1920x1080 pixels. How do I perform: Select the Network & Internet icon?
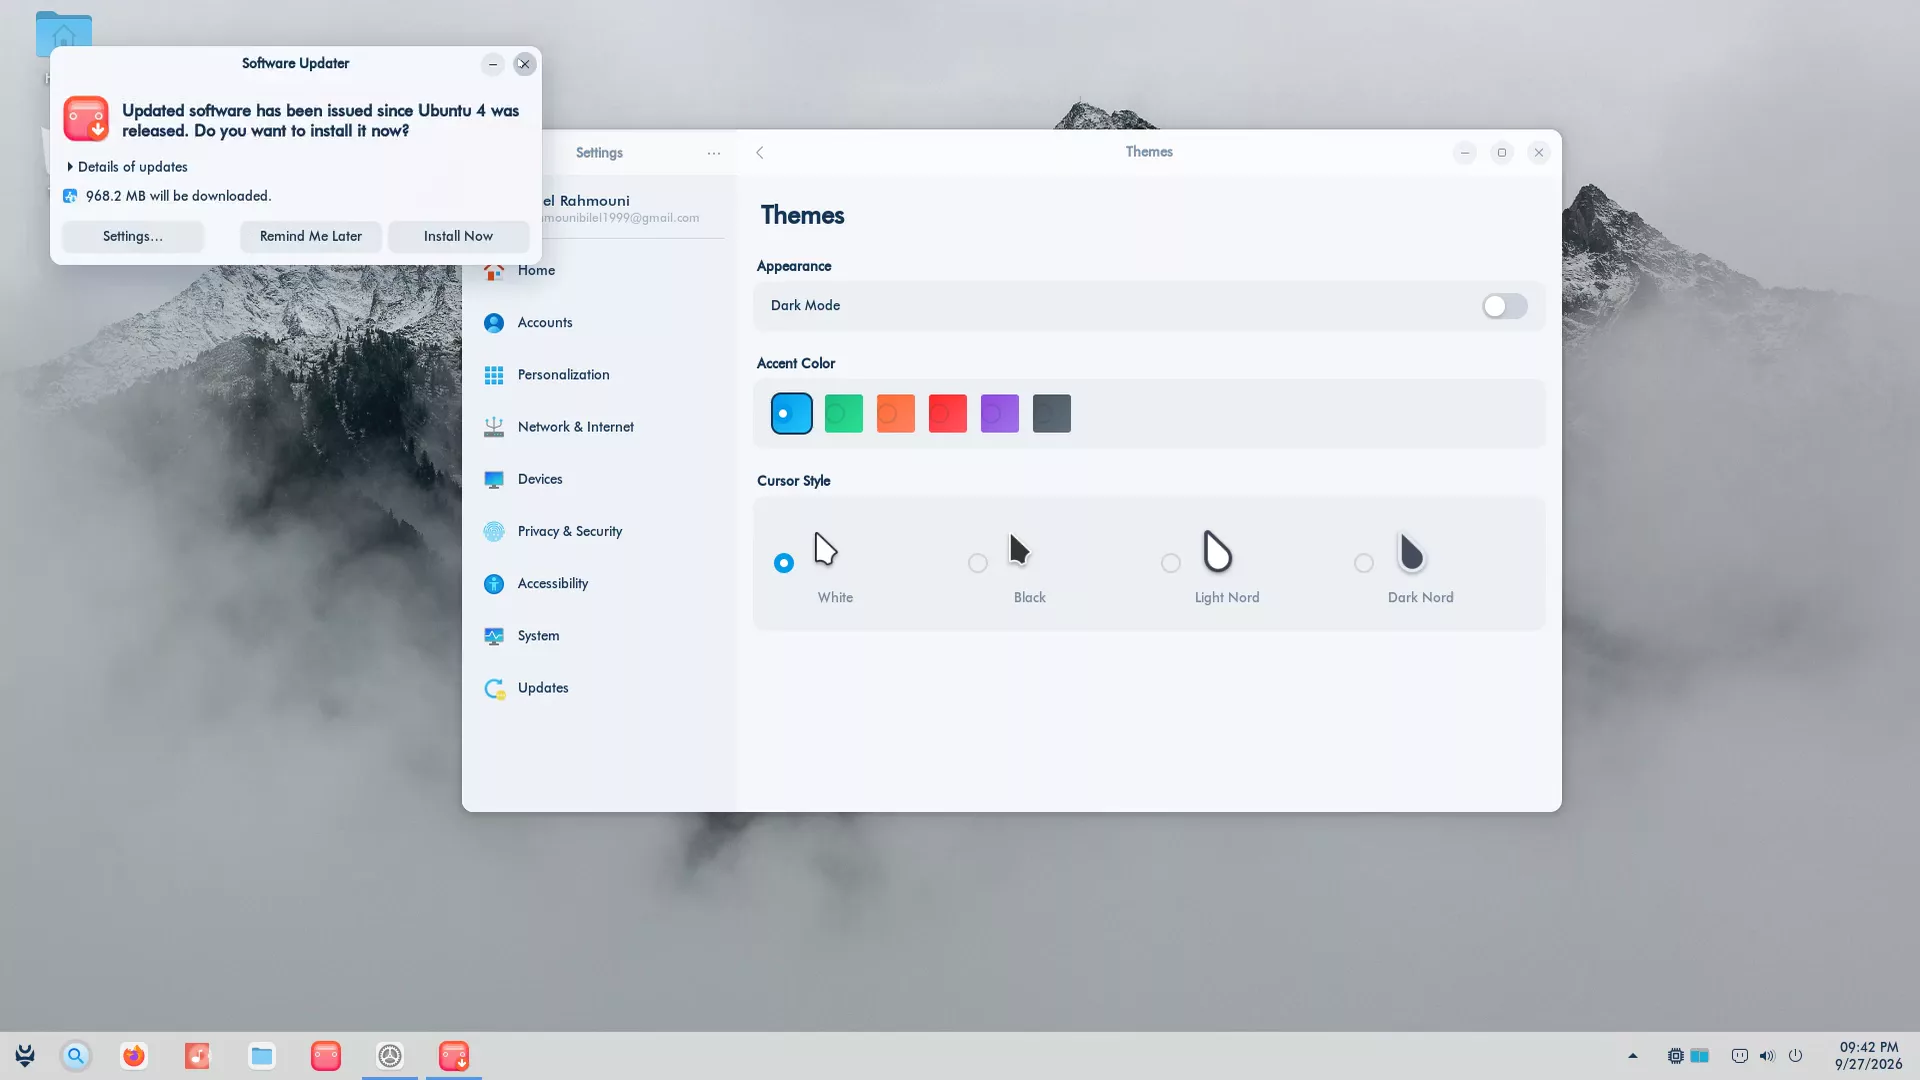pos(494,427)
